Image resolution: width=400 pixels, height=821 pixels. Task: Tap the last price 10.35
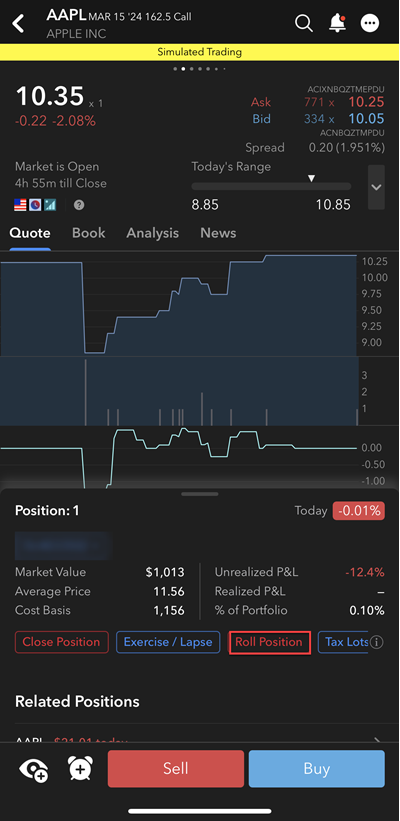pyautogui.click(x=50, y=97)
